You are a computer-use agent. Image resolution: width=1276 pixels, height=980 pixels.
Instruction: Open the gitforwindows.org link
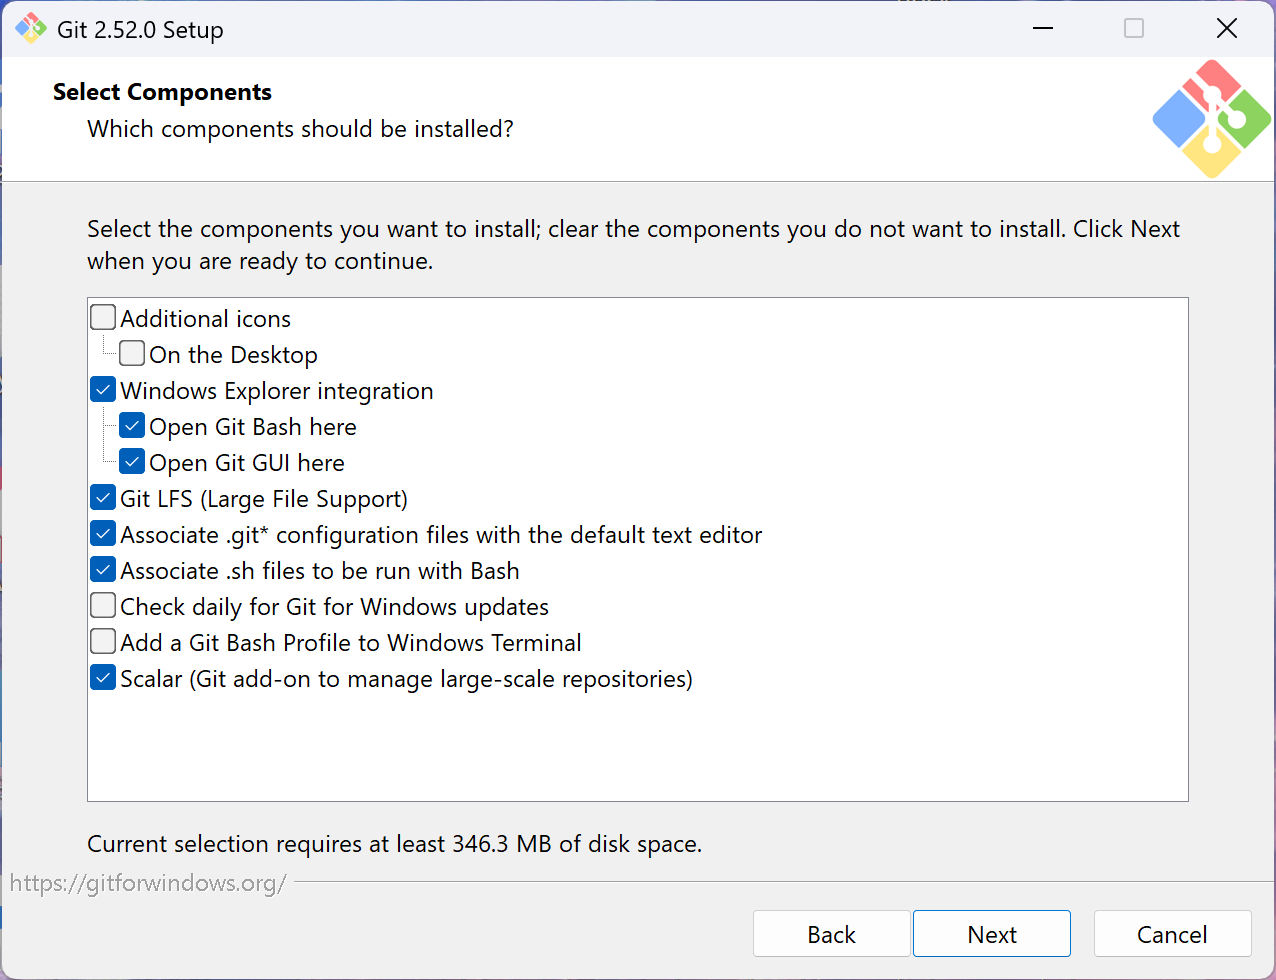tap(148, 883)
